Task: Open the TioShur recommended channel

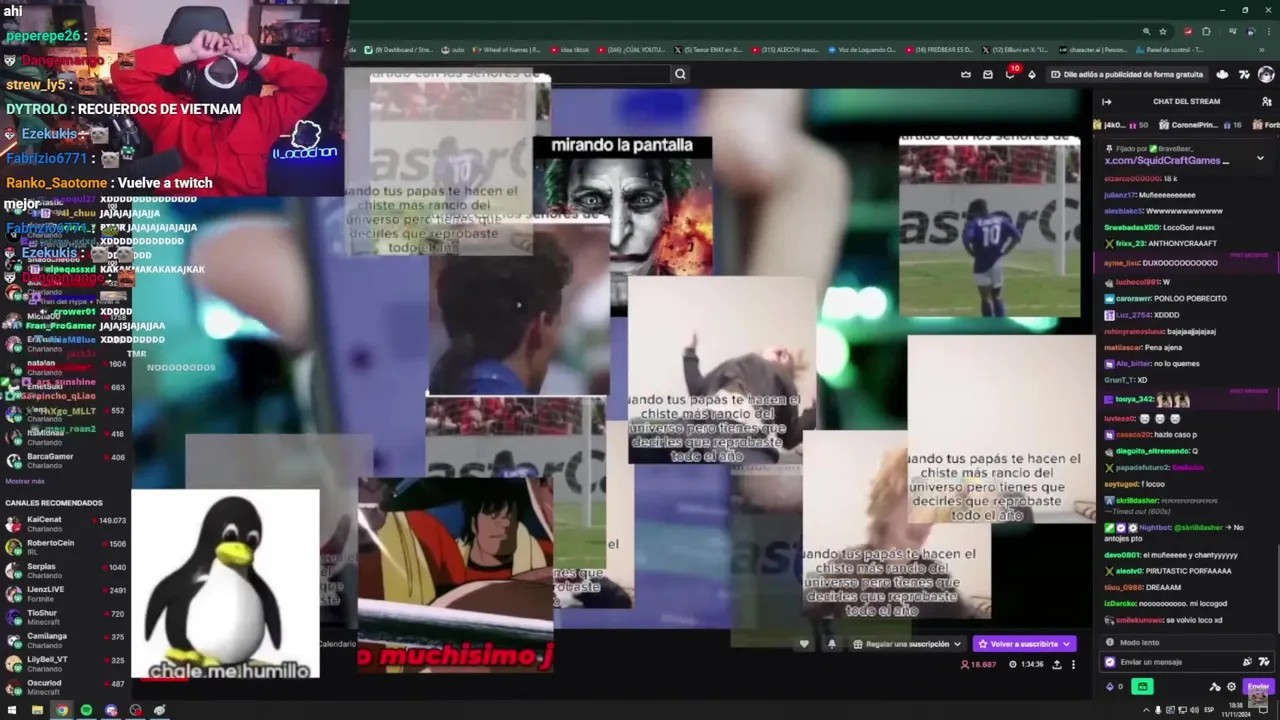Action: (x=65, y=616)
